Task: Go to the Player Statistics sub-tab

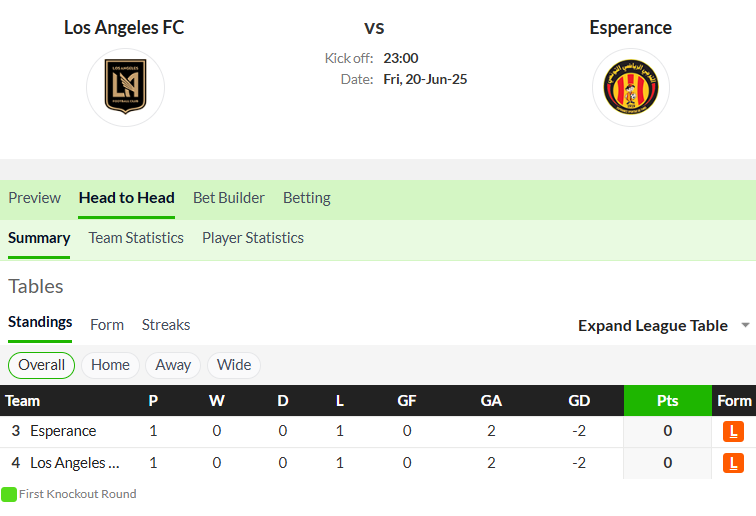Action: 253,238
